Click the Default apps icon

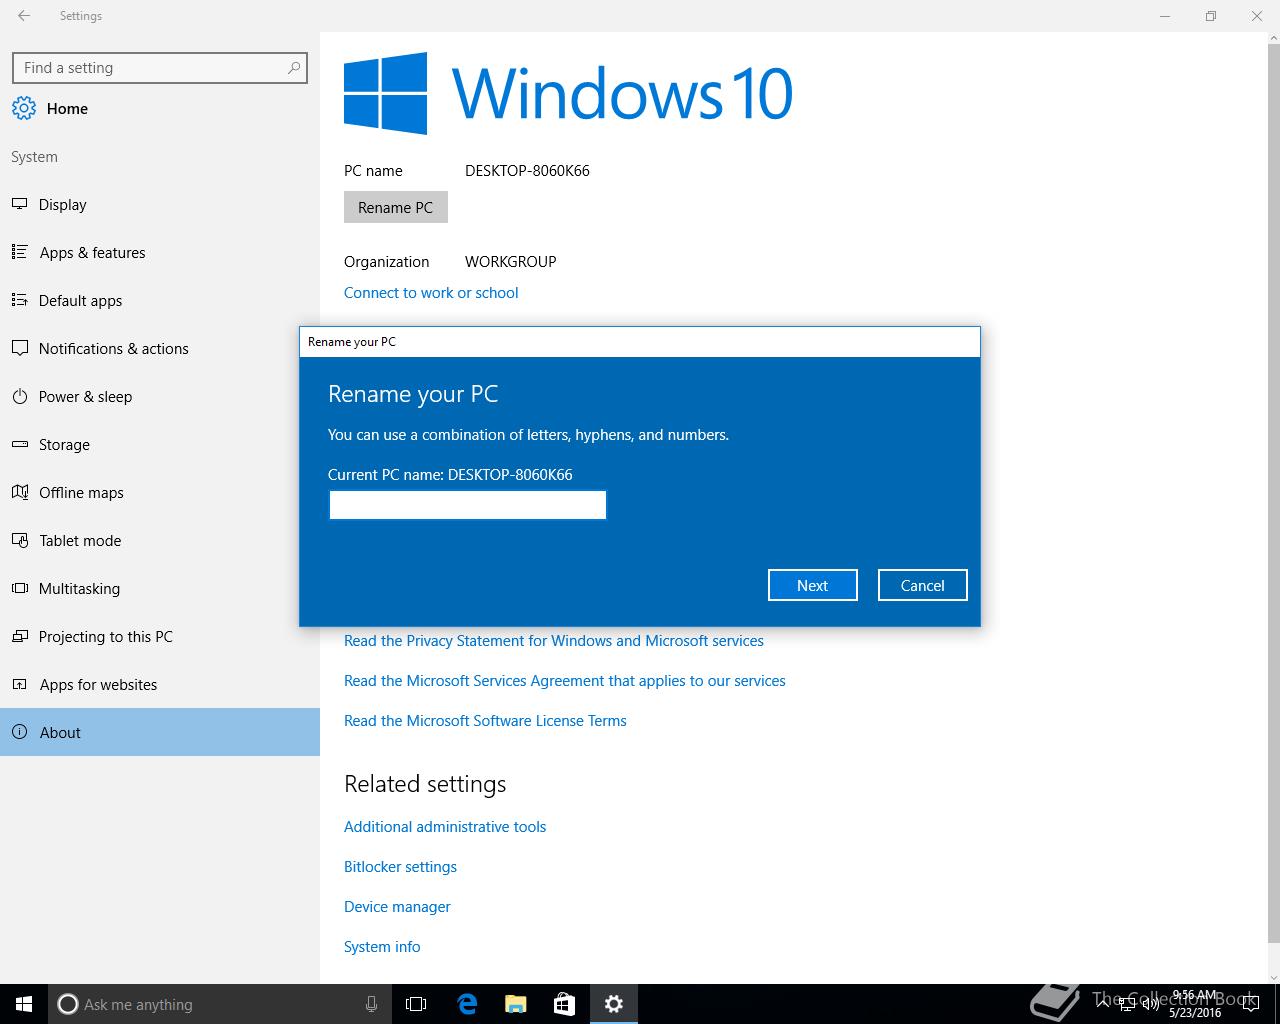[x=19, y=300]
